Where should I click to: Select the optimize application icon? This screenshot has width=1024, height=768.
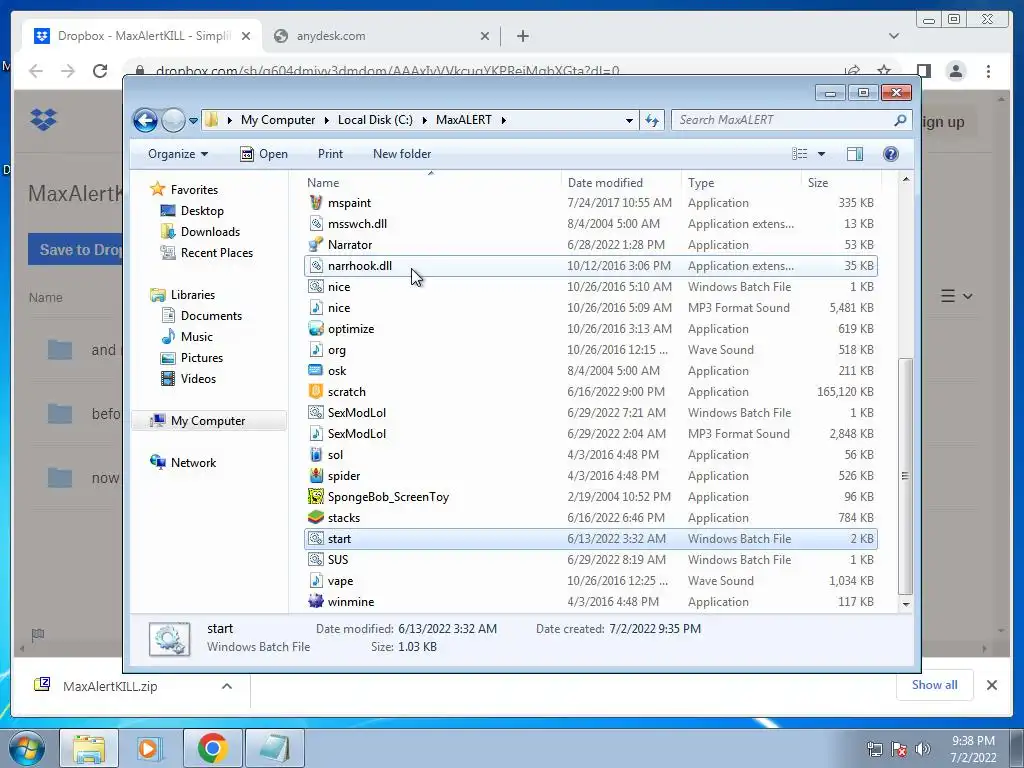click(316, 328)
